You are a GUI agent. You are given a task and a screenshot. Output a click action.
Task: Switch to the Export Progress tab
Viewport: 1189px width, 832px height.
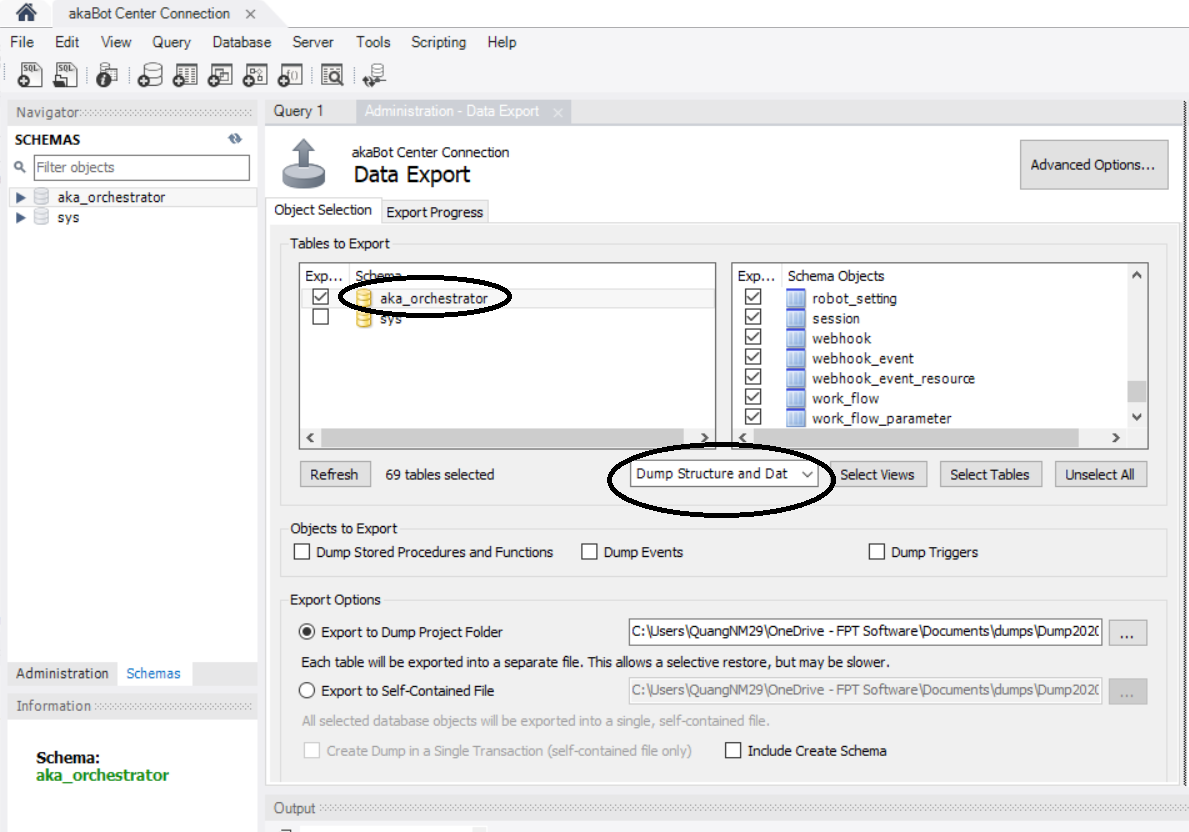point(435,212)
